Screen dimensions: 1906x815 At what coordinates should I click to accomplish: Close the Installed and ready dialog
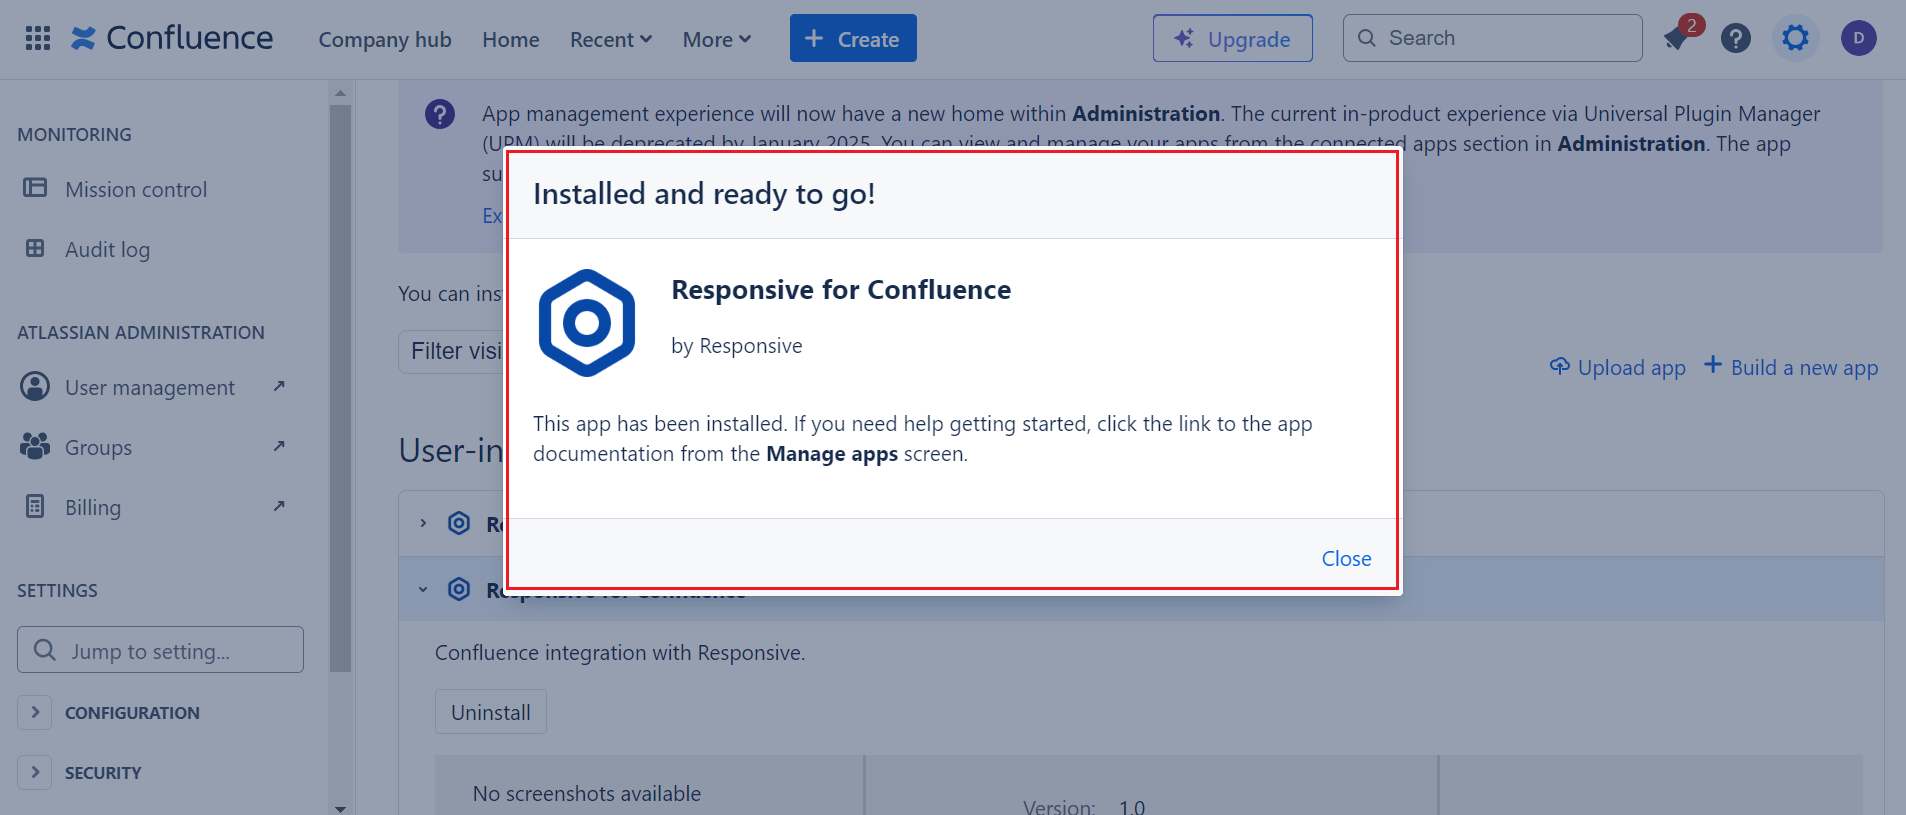1346,558
